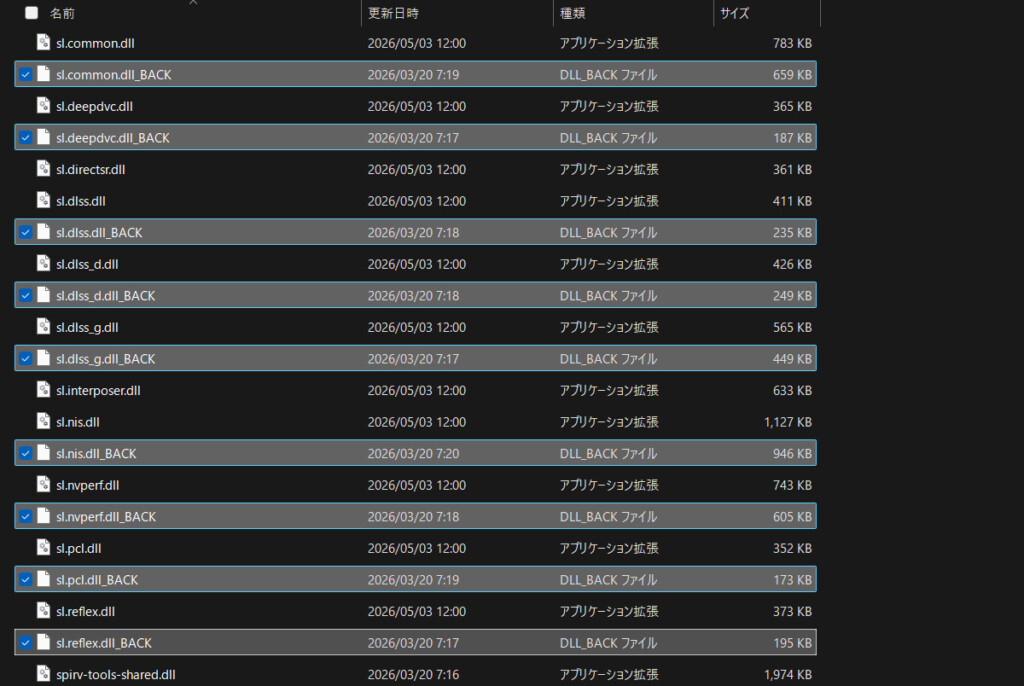The width and height of the screenshot is (1024, 686).
Task: Sort by the 種類 column header
Action: click(x=572, y=13)
